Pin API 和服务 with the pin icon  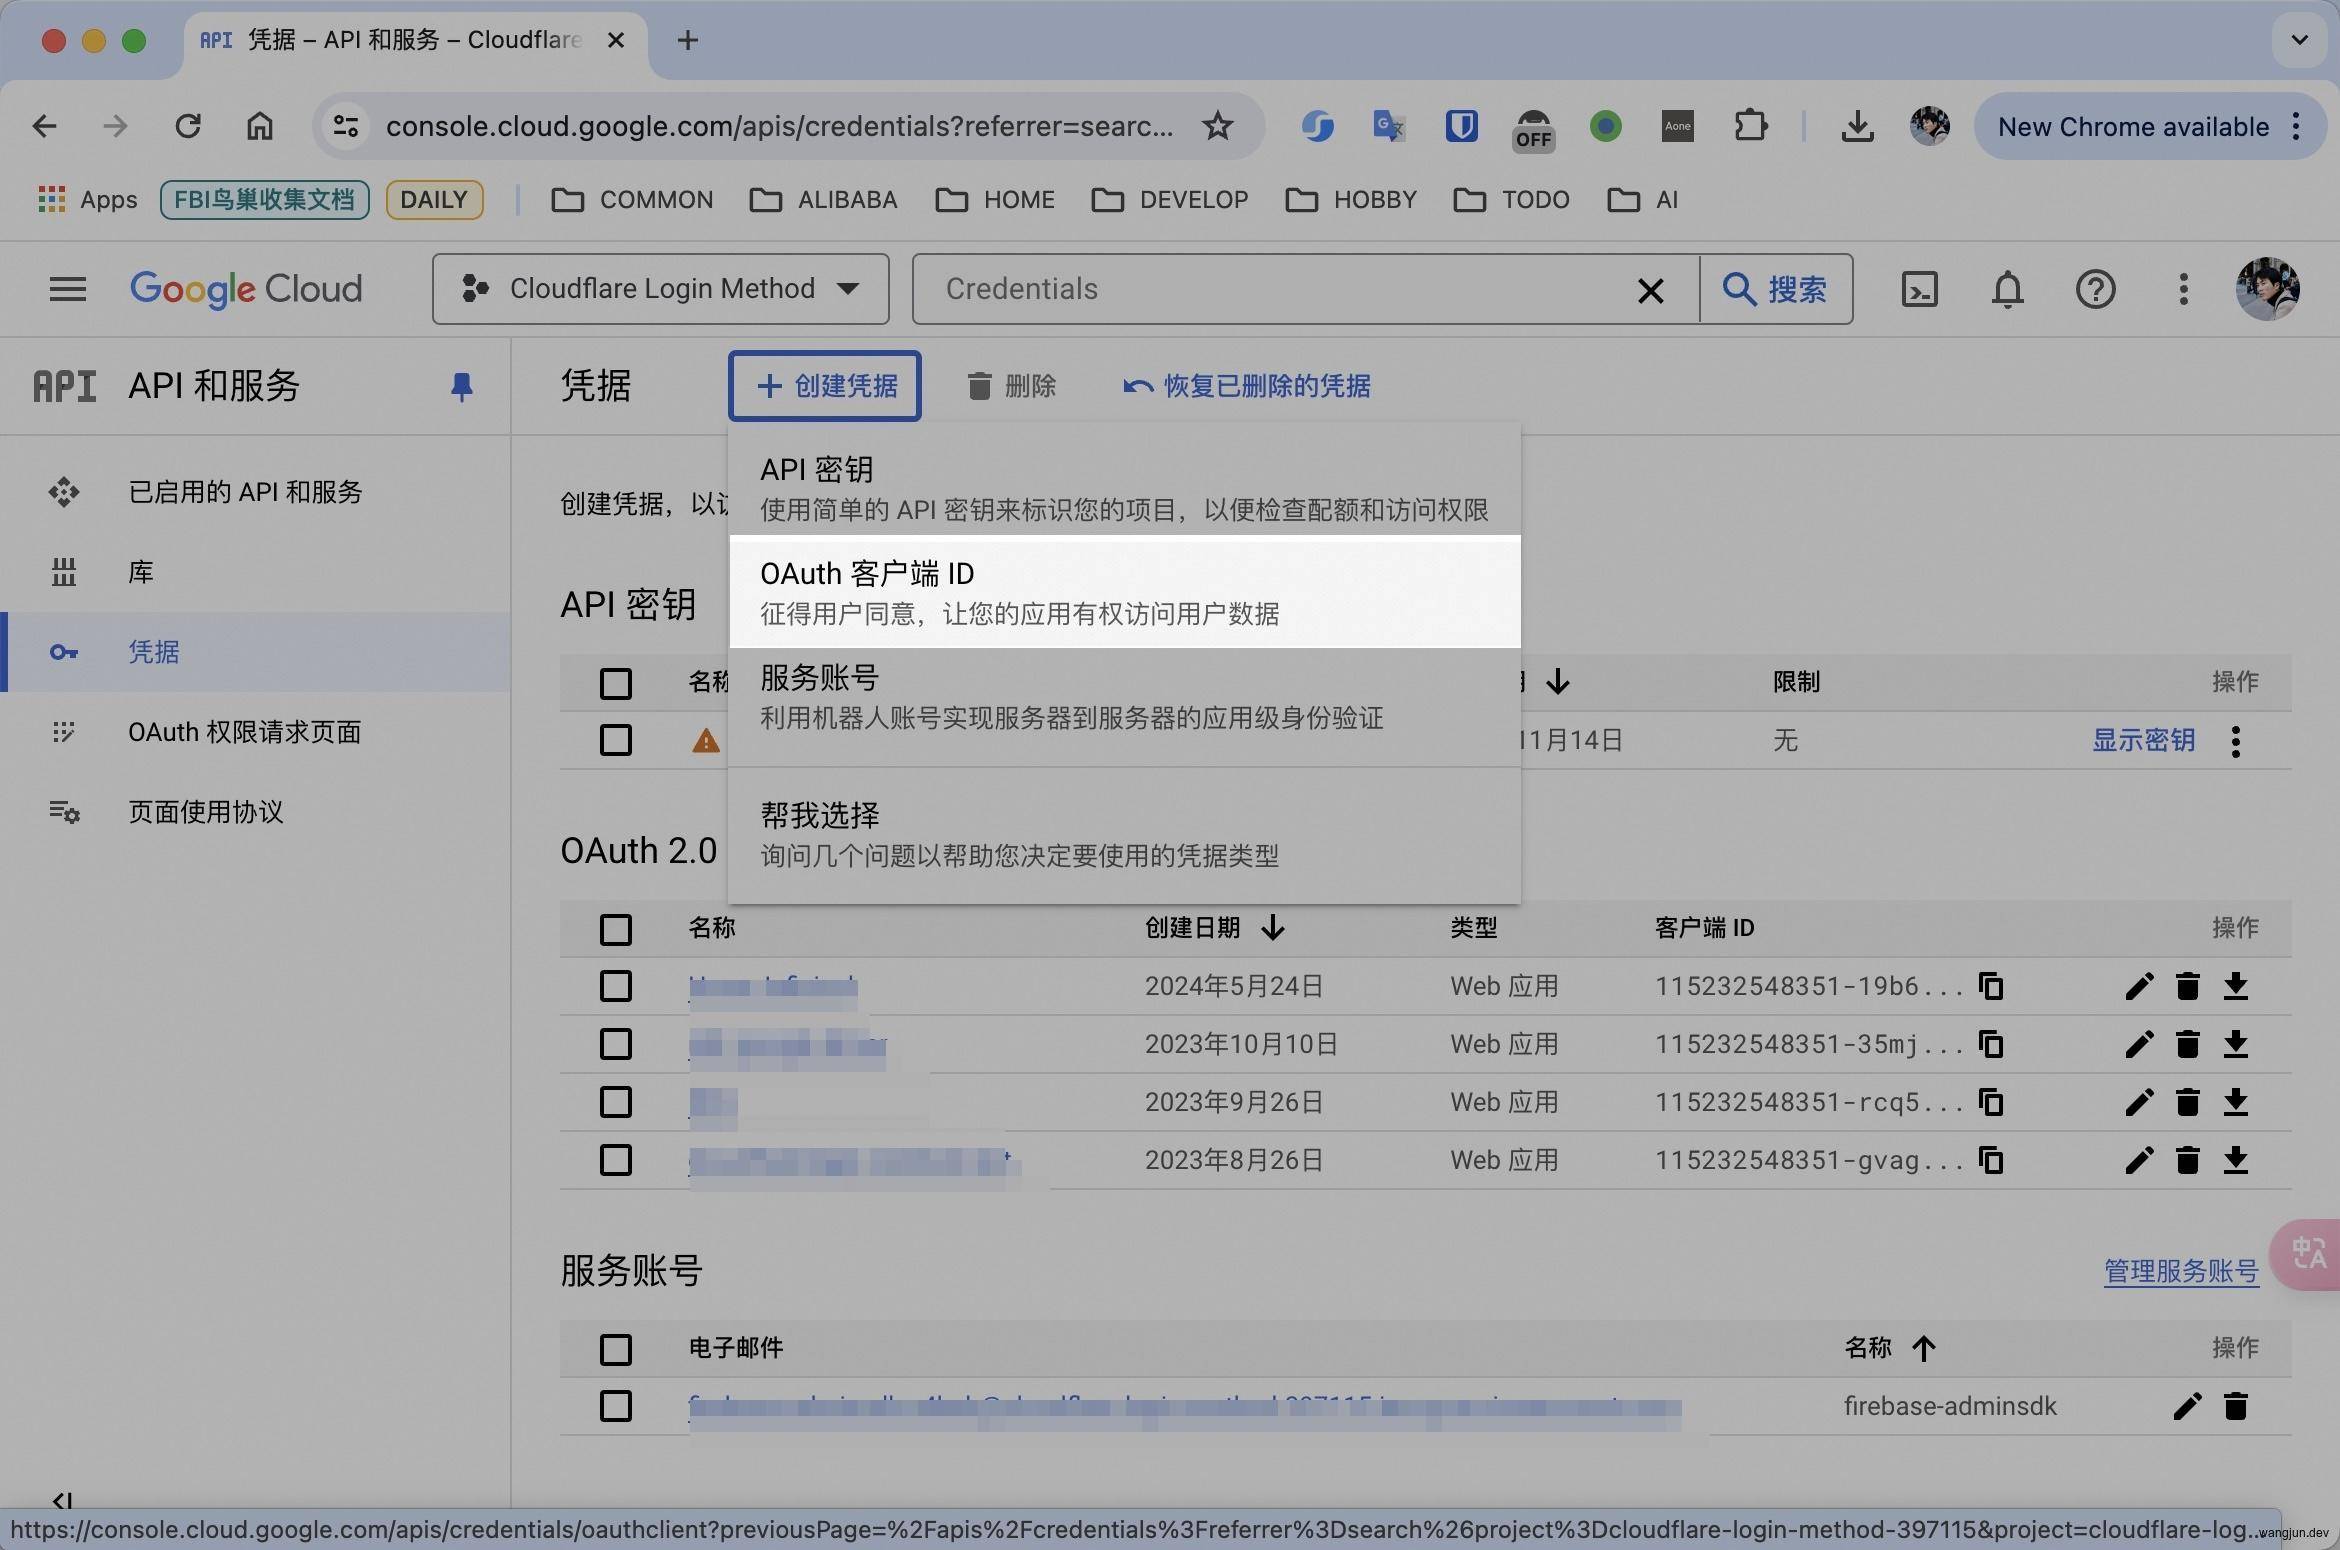point(461,386)
